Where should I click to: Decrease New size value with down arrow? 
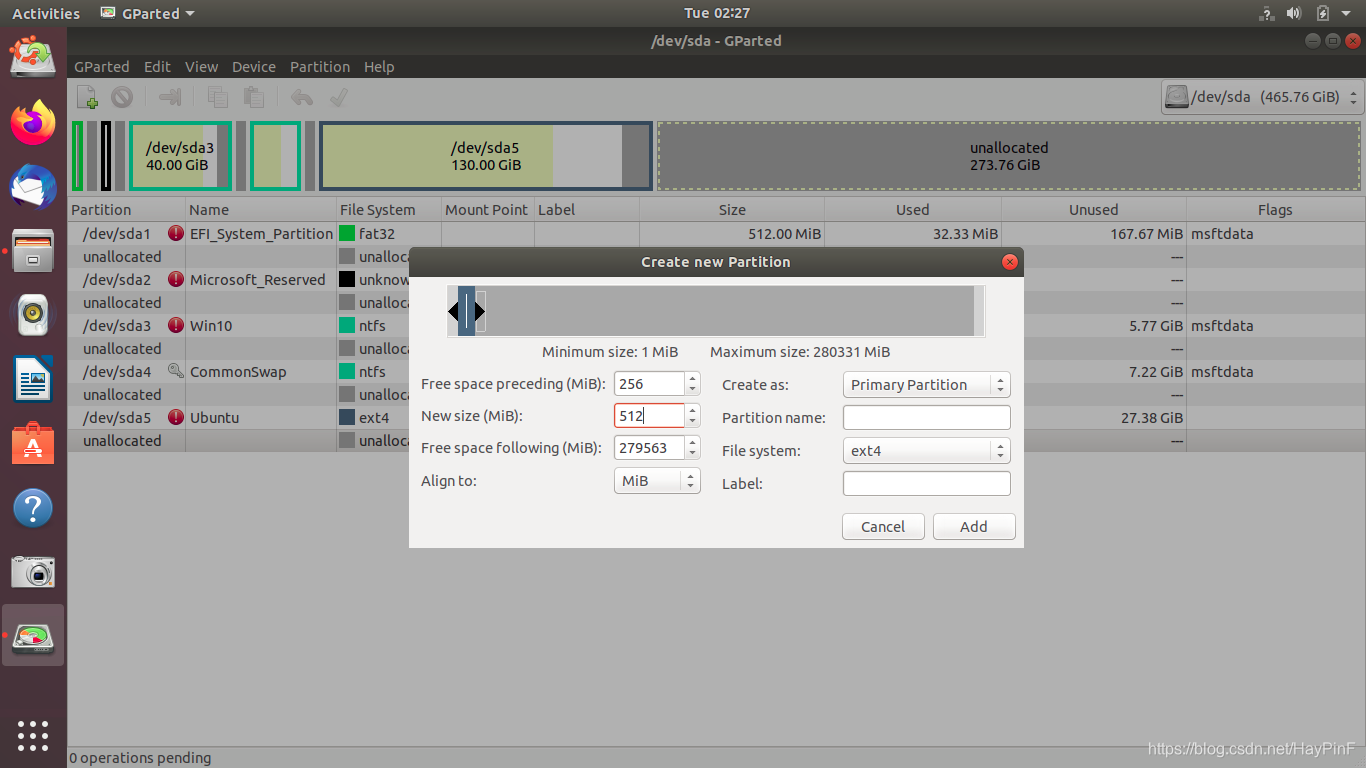[693, 422]
